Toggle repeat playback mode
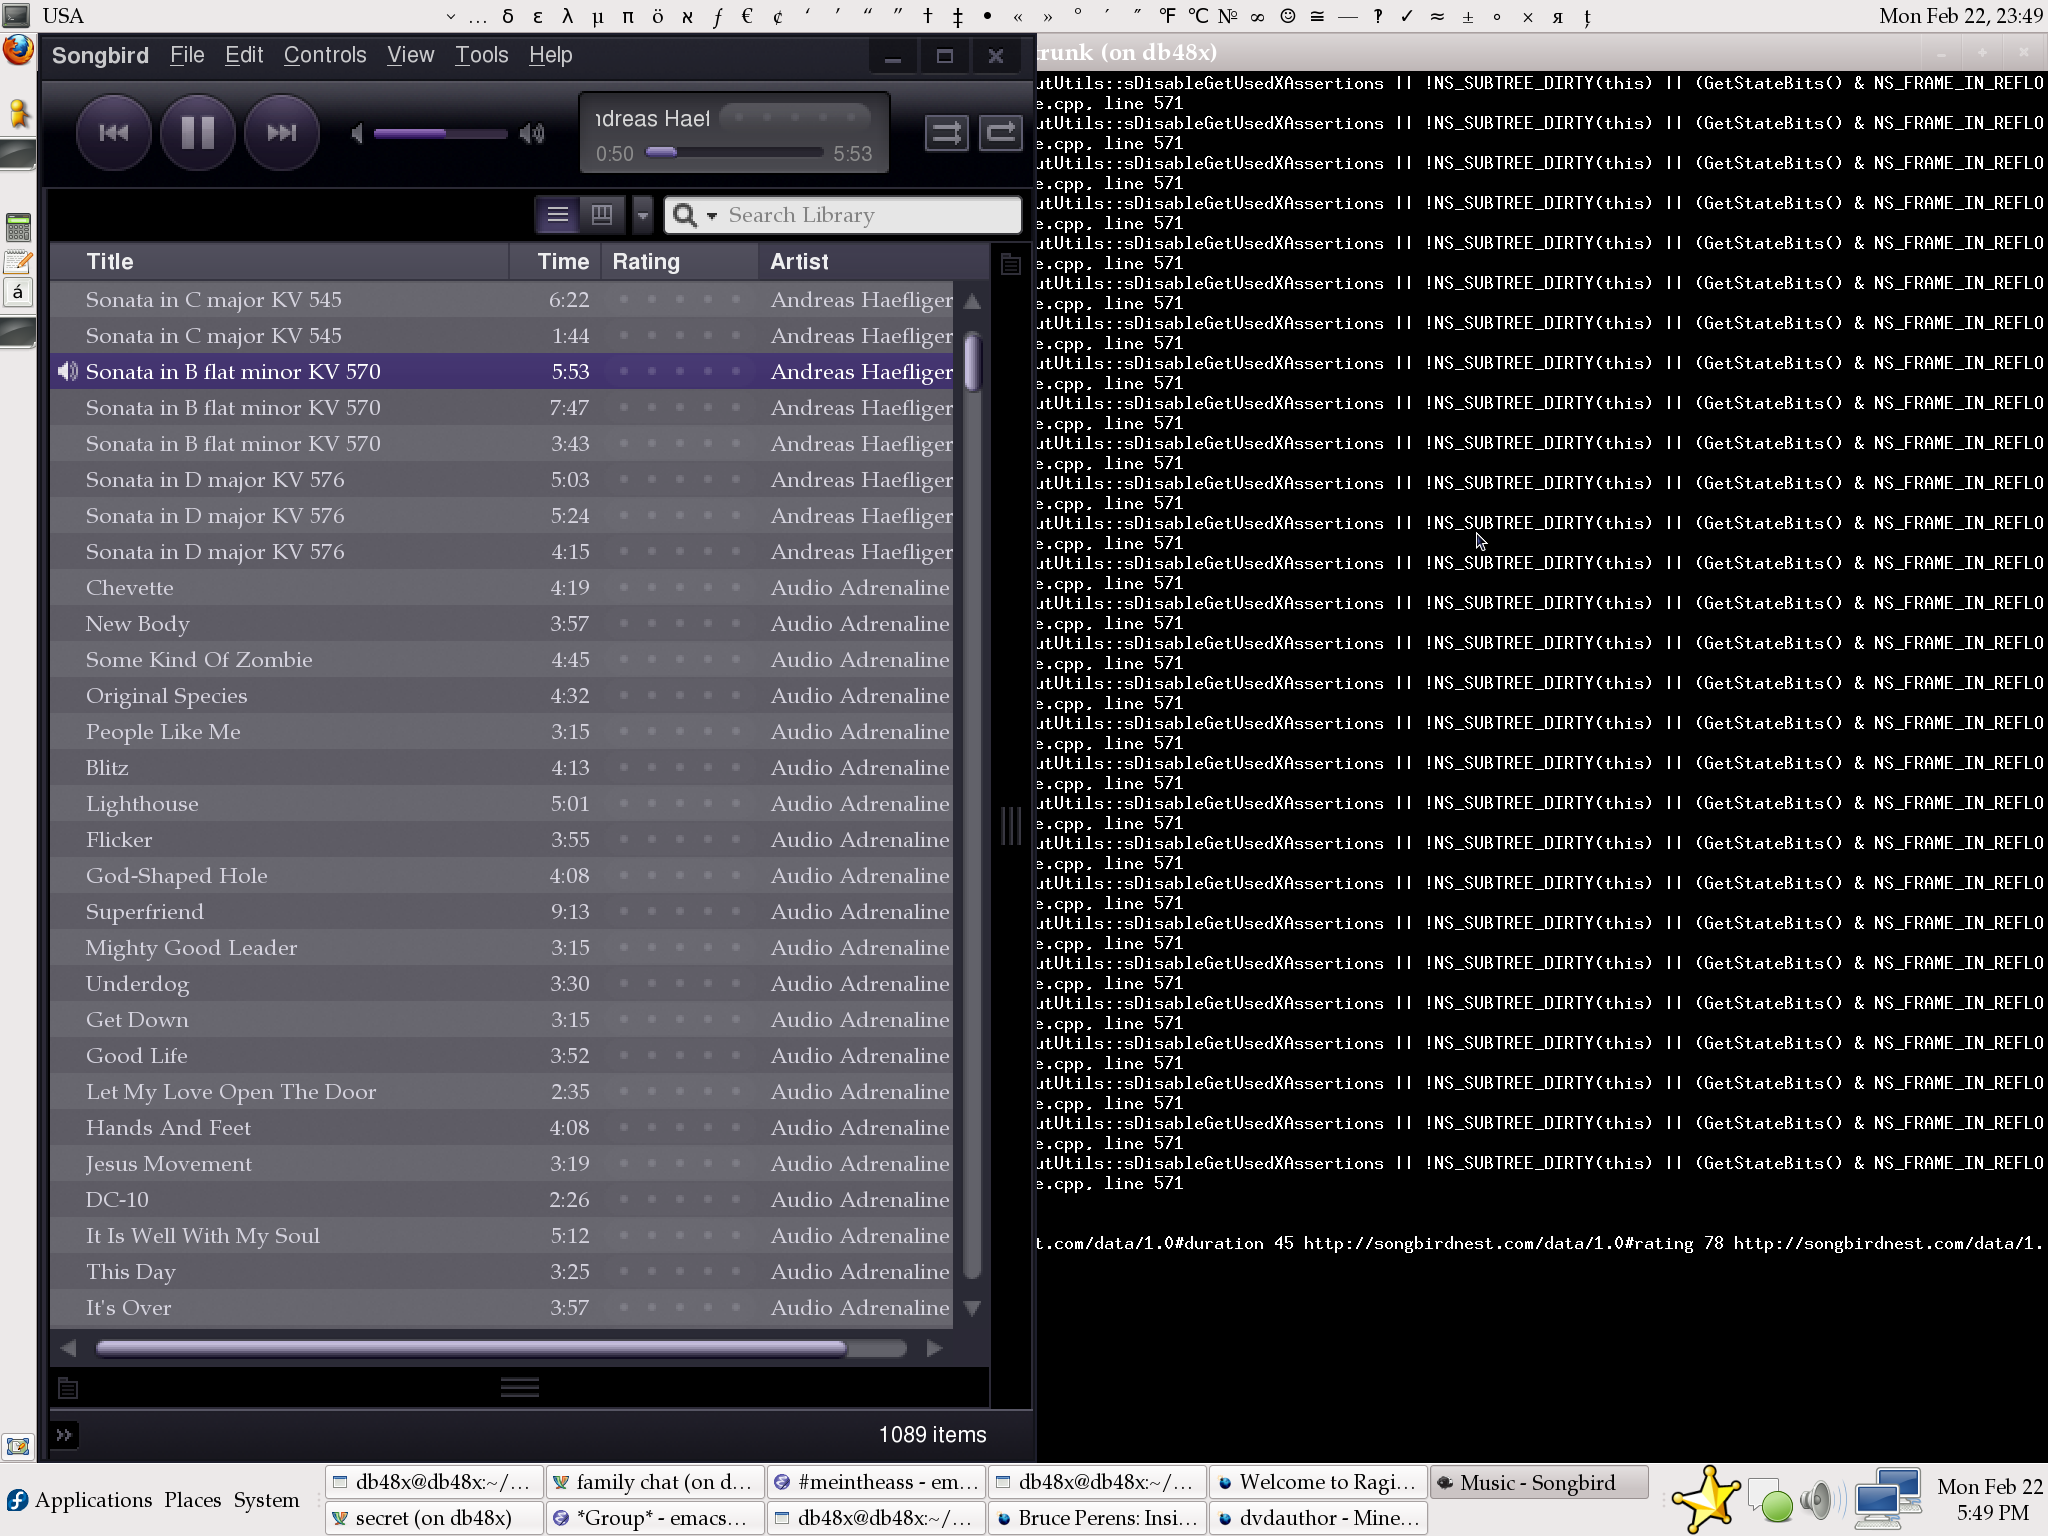This screenshot has width=2048, height=1536. (x=1000, y=133)
